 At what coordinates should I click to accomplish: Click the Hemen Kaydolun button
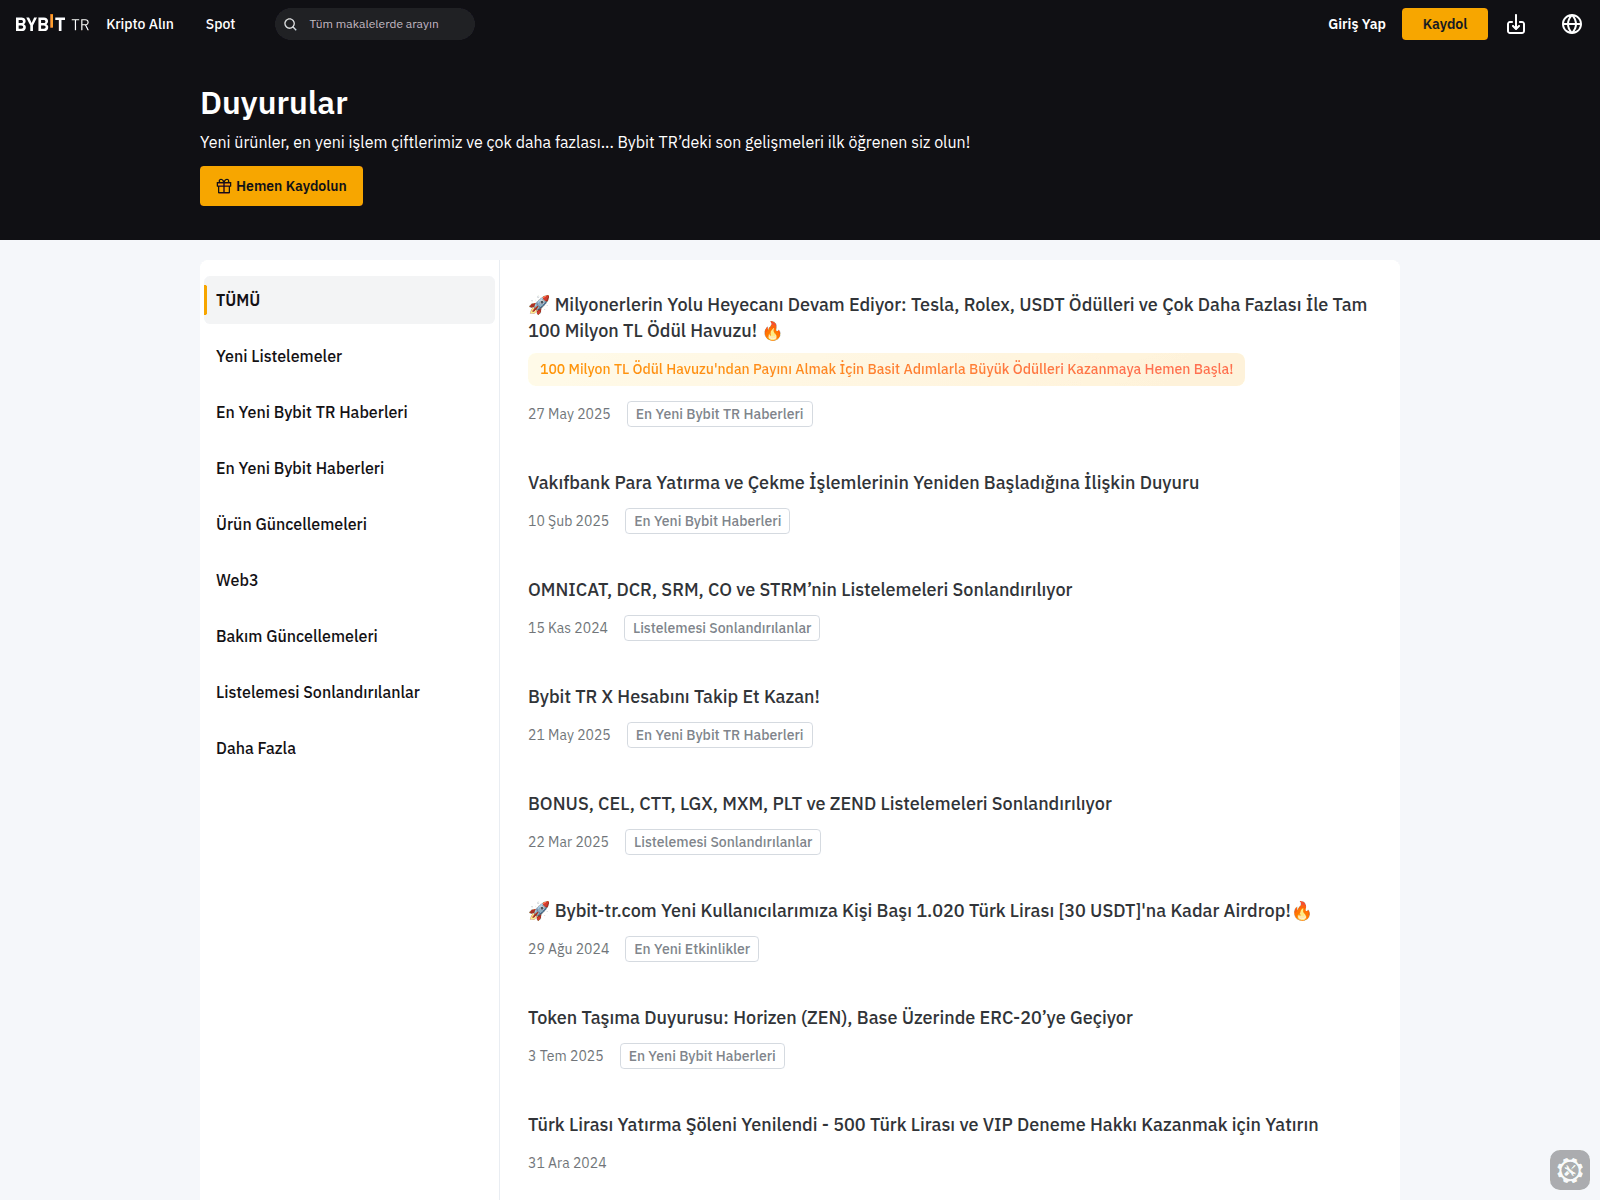pos(281,186)
